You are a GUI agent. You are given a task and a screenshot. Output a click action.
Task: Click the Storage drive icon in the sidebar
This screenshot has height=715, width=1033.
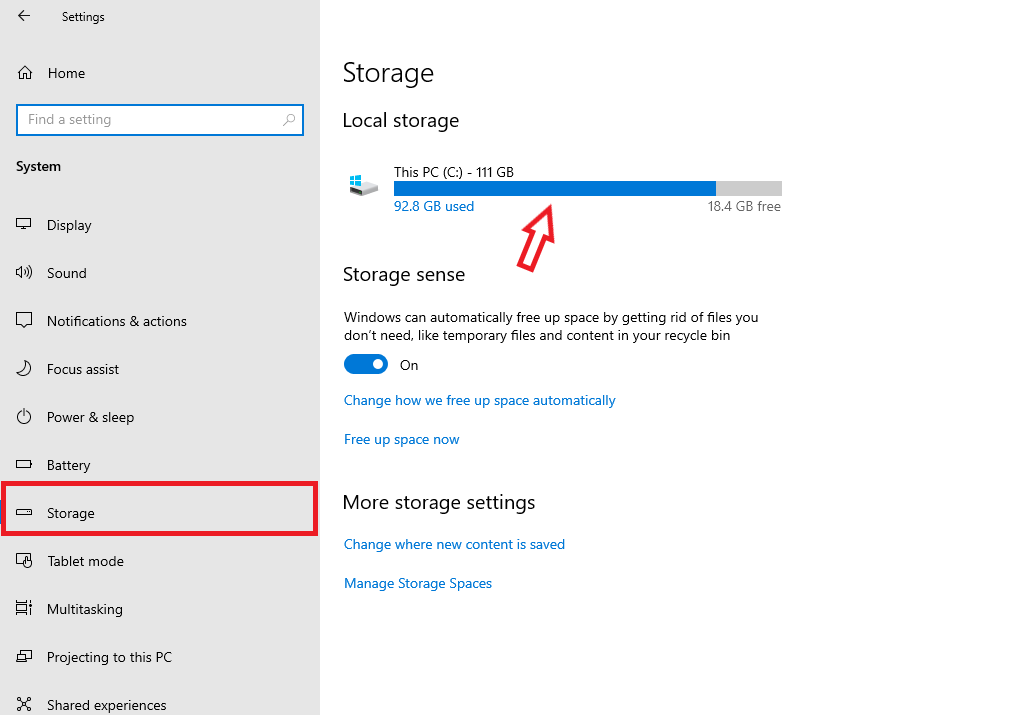24,512
